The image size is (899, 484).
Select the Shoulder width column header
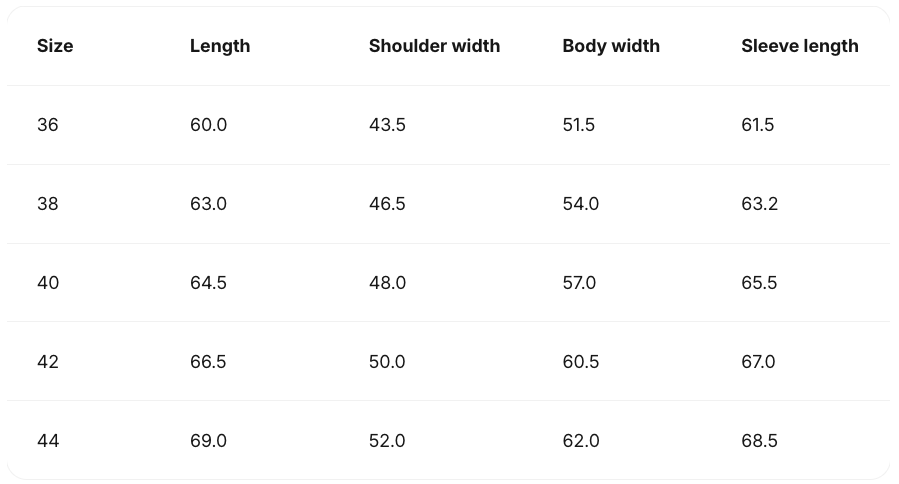435,46
